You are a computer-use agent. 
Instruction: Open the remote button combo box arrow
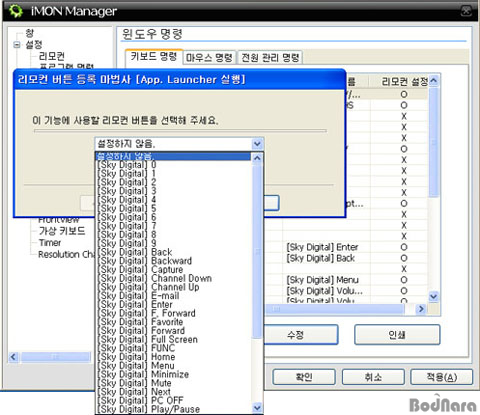click(x=257, y=144)
